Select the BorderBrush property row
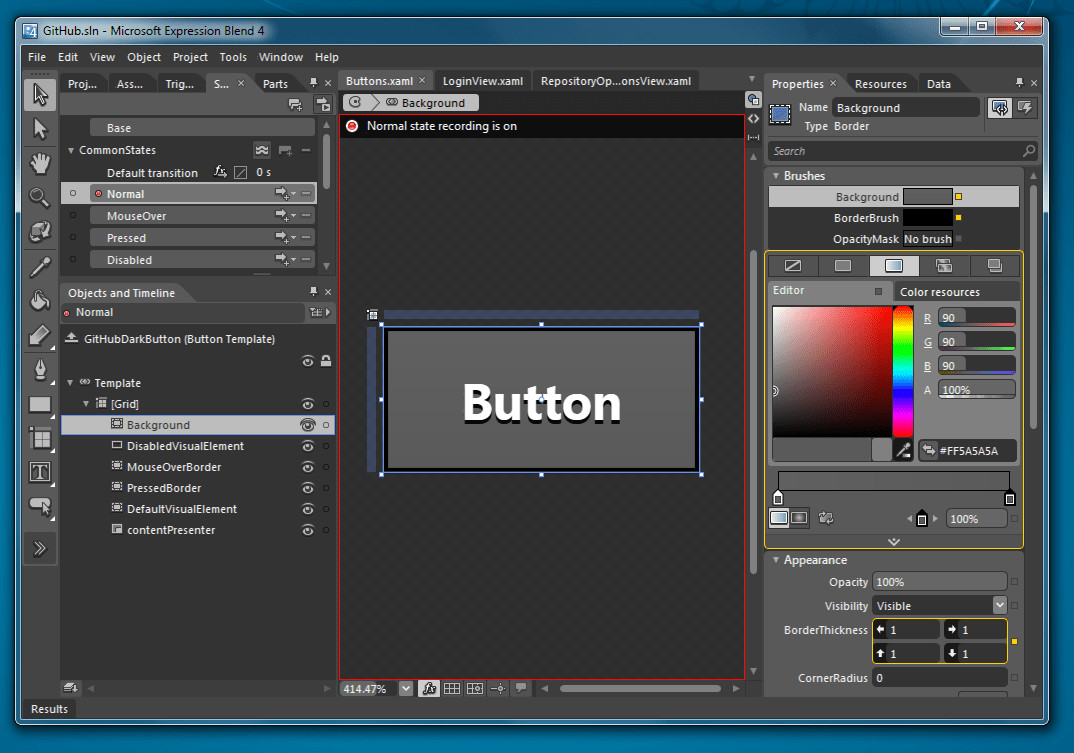The image size is (1074, 753). 866,218
